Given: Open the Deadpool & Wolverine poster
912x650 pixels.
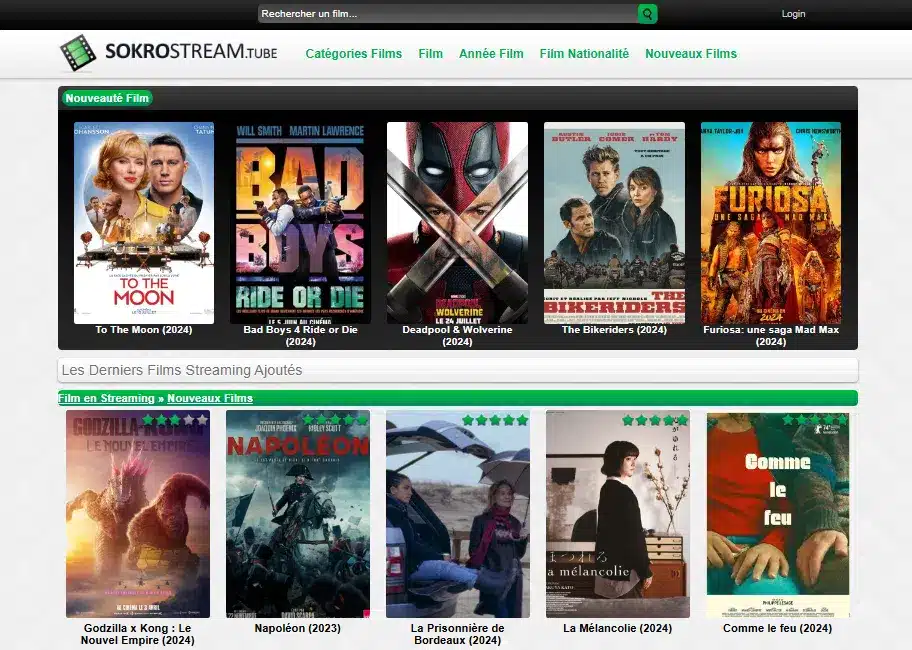Looking at the screenshot, I should pos(457,223).
